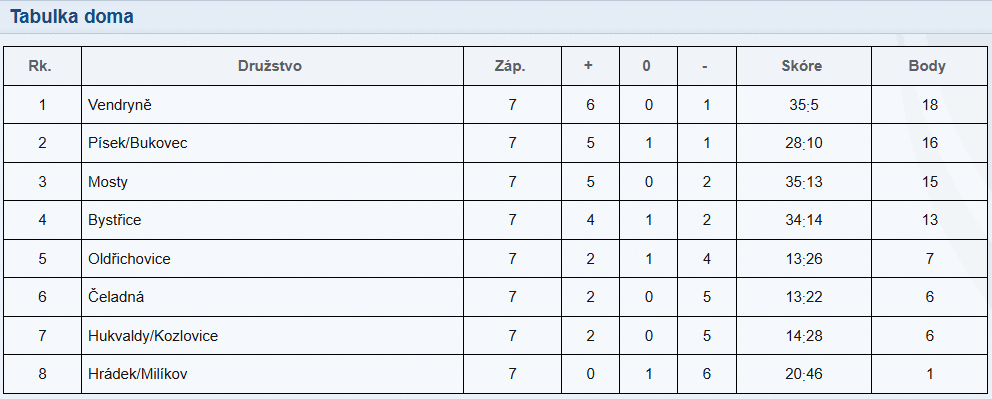Open the Vendryně team entry
The image size is (992, 399).
pos(120,105)
